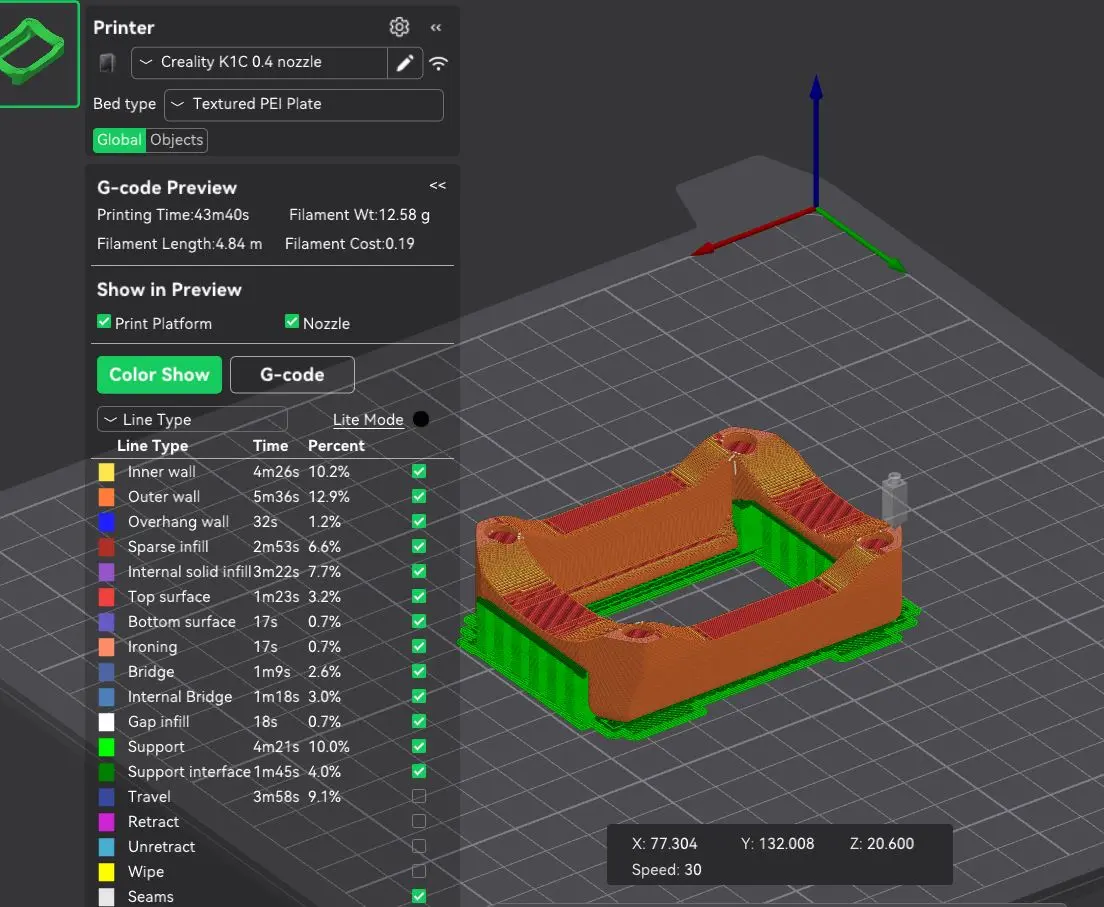Hide Outer wall lines checkbox
1104x907 pixels.
click(419, 496)
